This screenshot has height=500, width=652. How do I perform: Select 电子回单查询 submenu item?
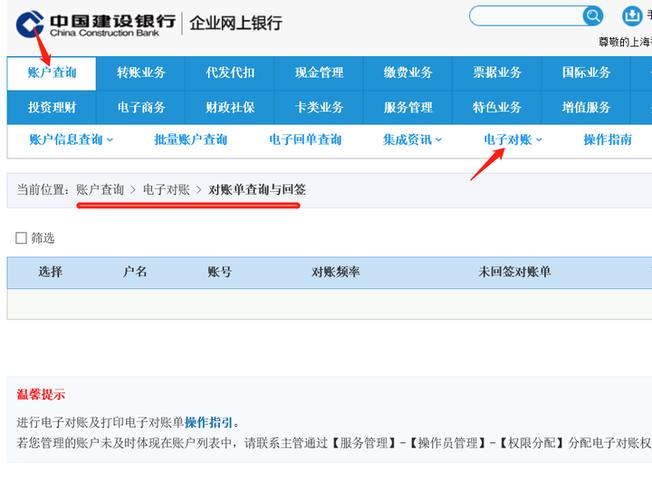coord(305,139)
